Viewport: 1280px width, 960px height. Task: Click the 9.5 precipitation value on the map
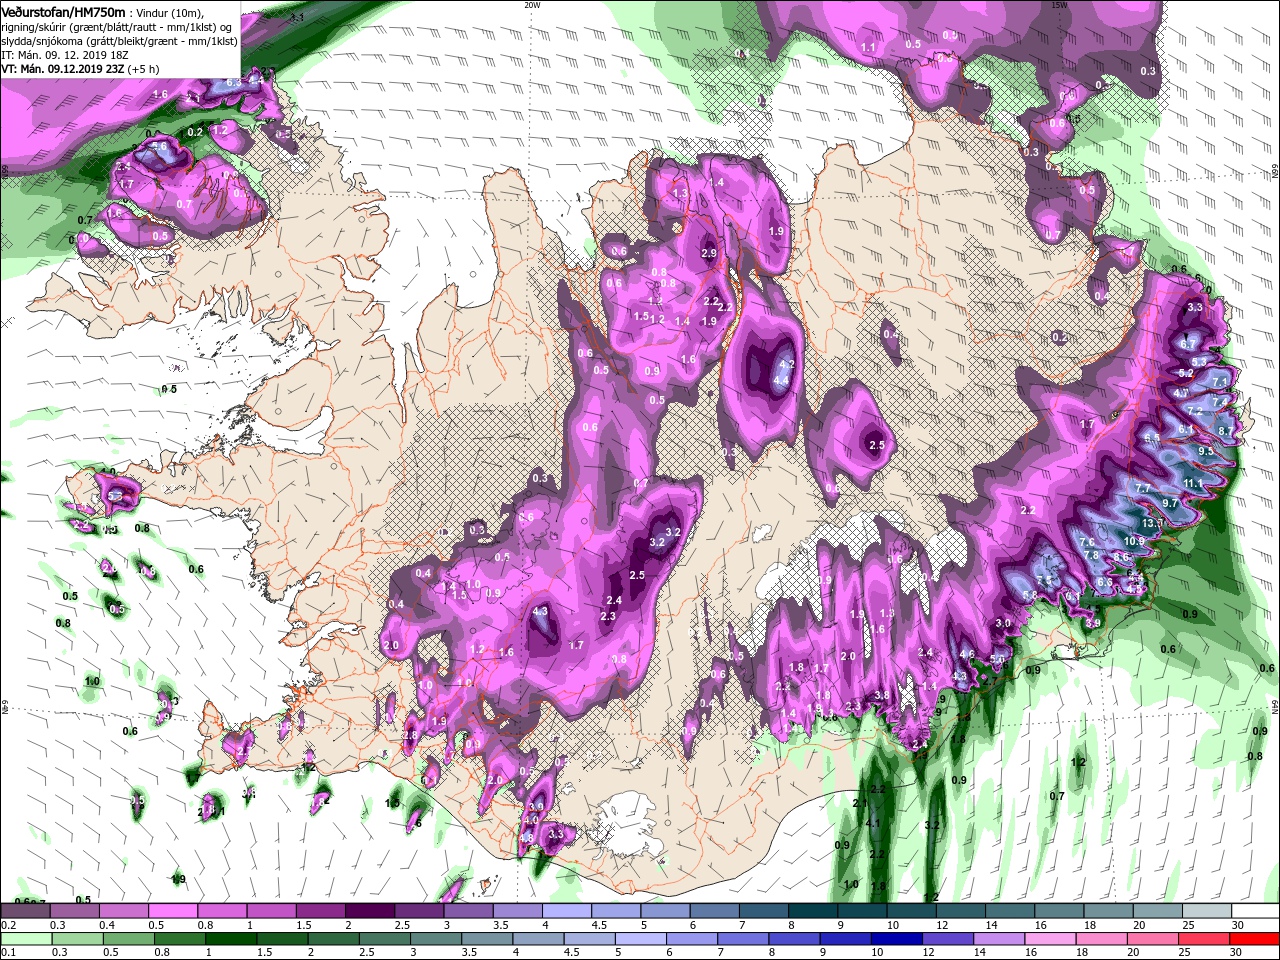(x=1205, y=451)
